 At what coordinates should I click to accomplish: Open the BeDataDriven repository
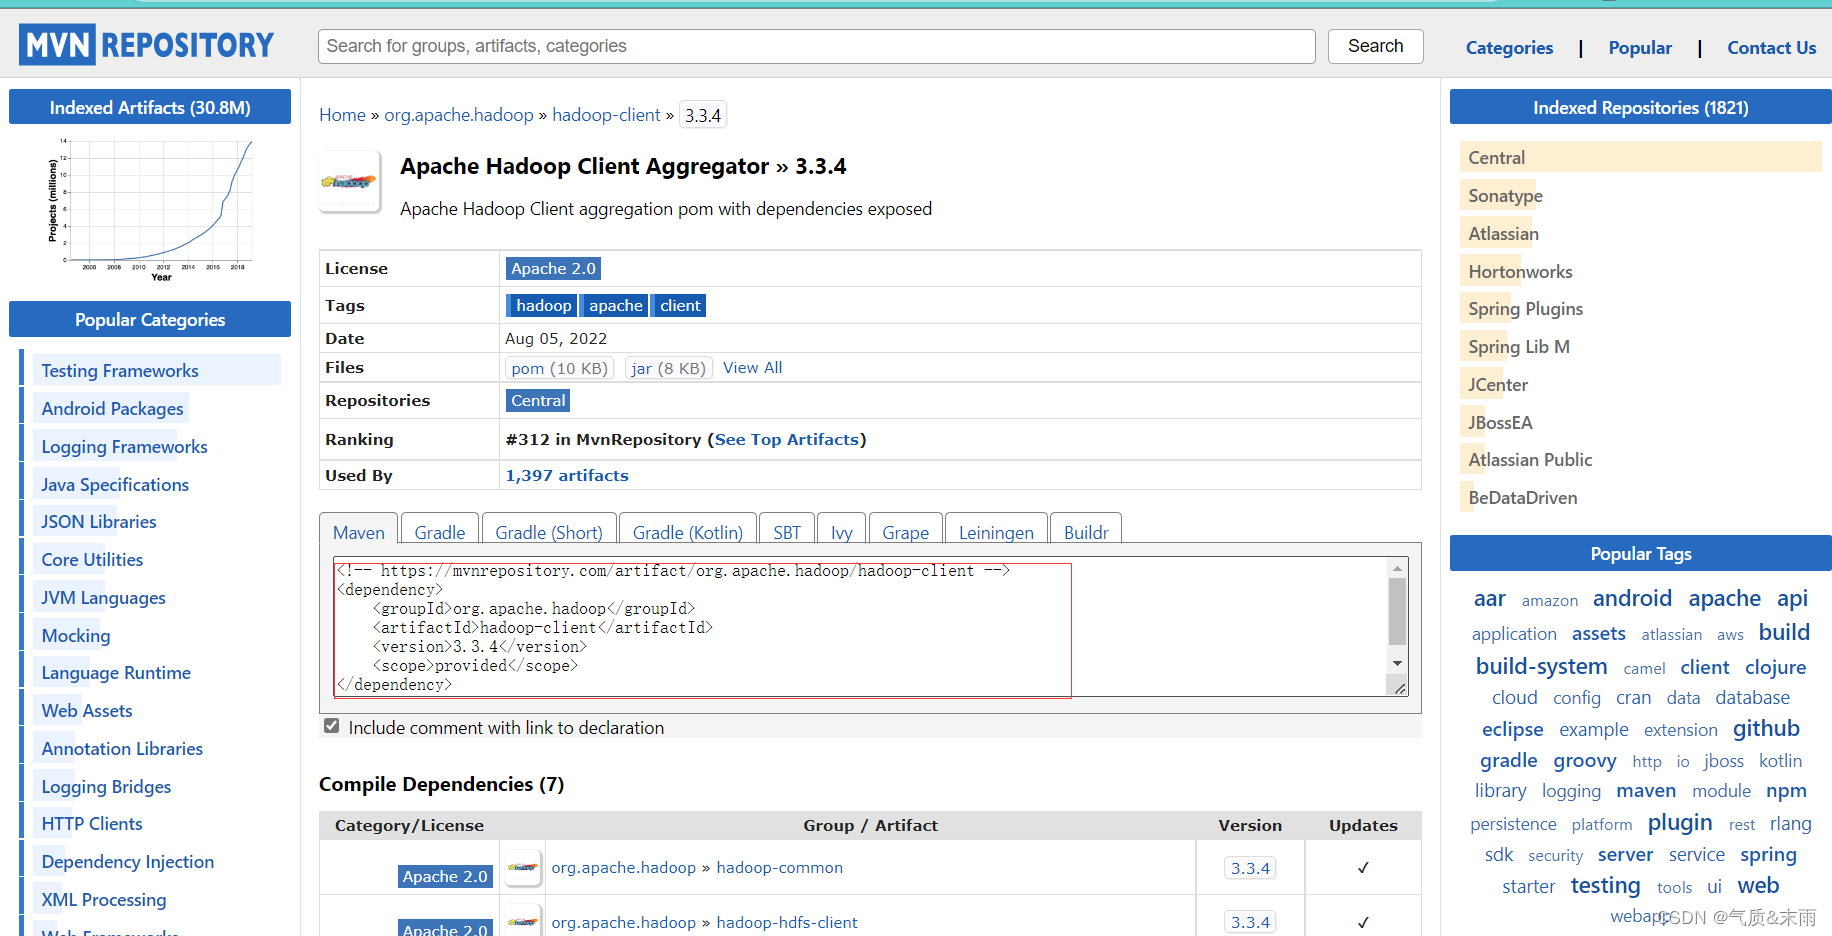1522,498
